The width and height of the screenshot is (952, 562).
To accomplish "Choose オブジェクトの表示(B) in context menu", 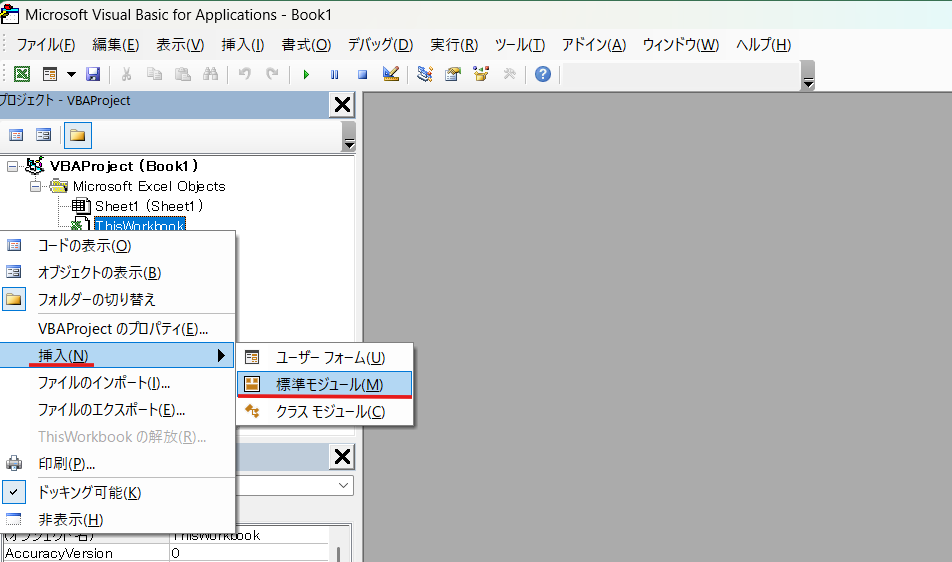I will pos(117,273).
